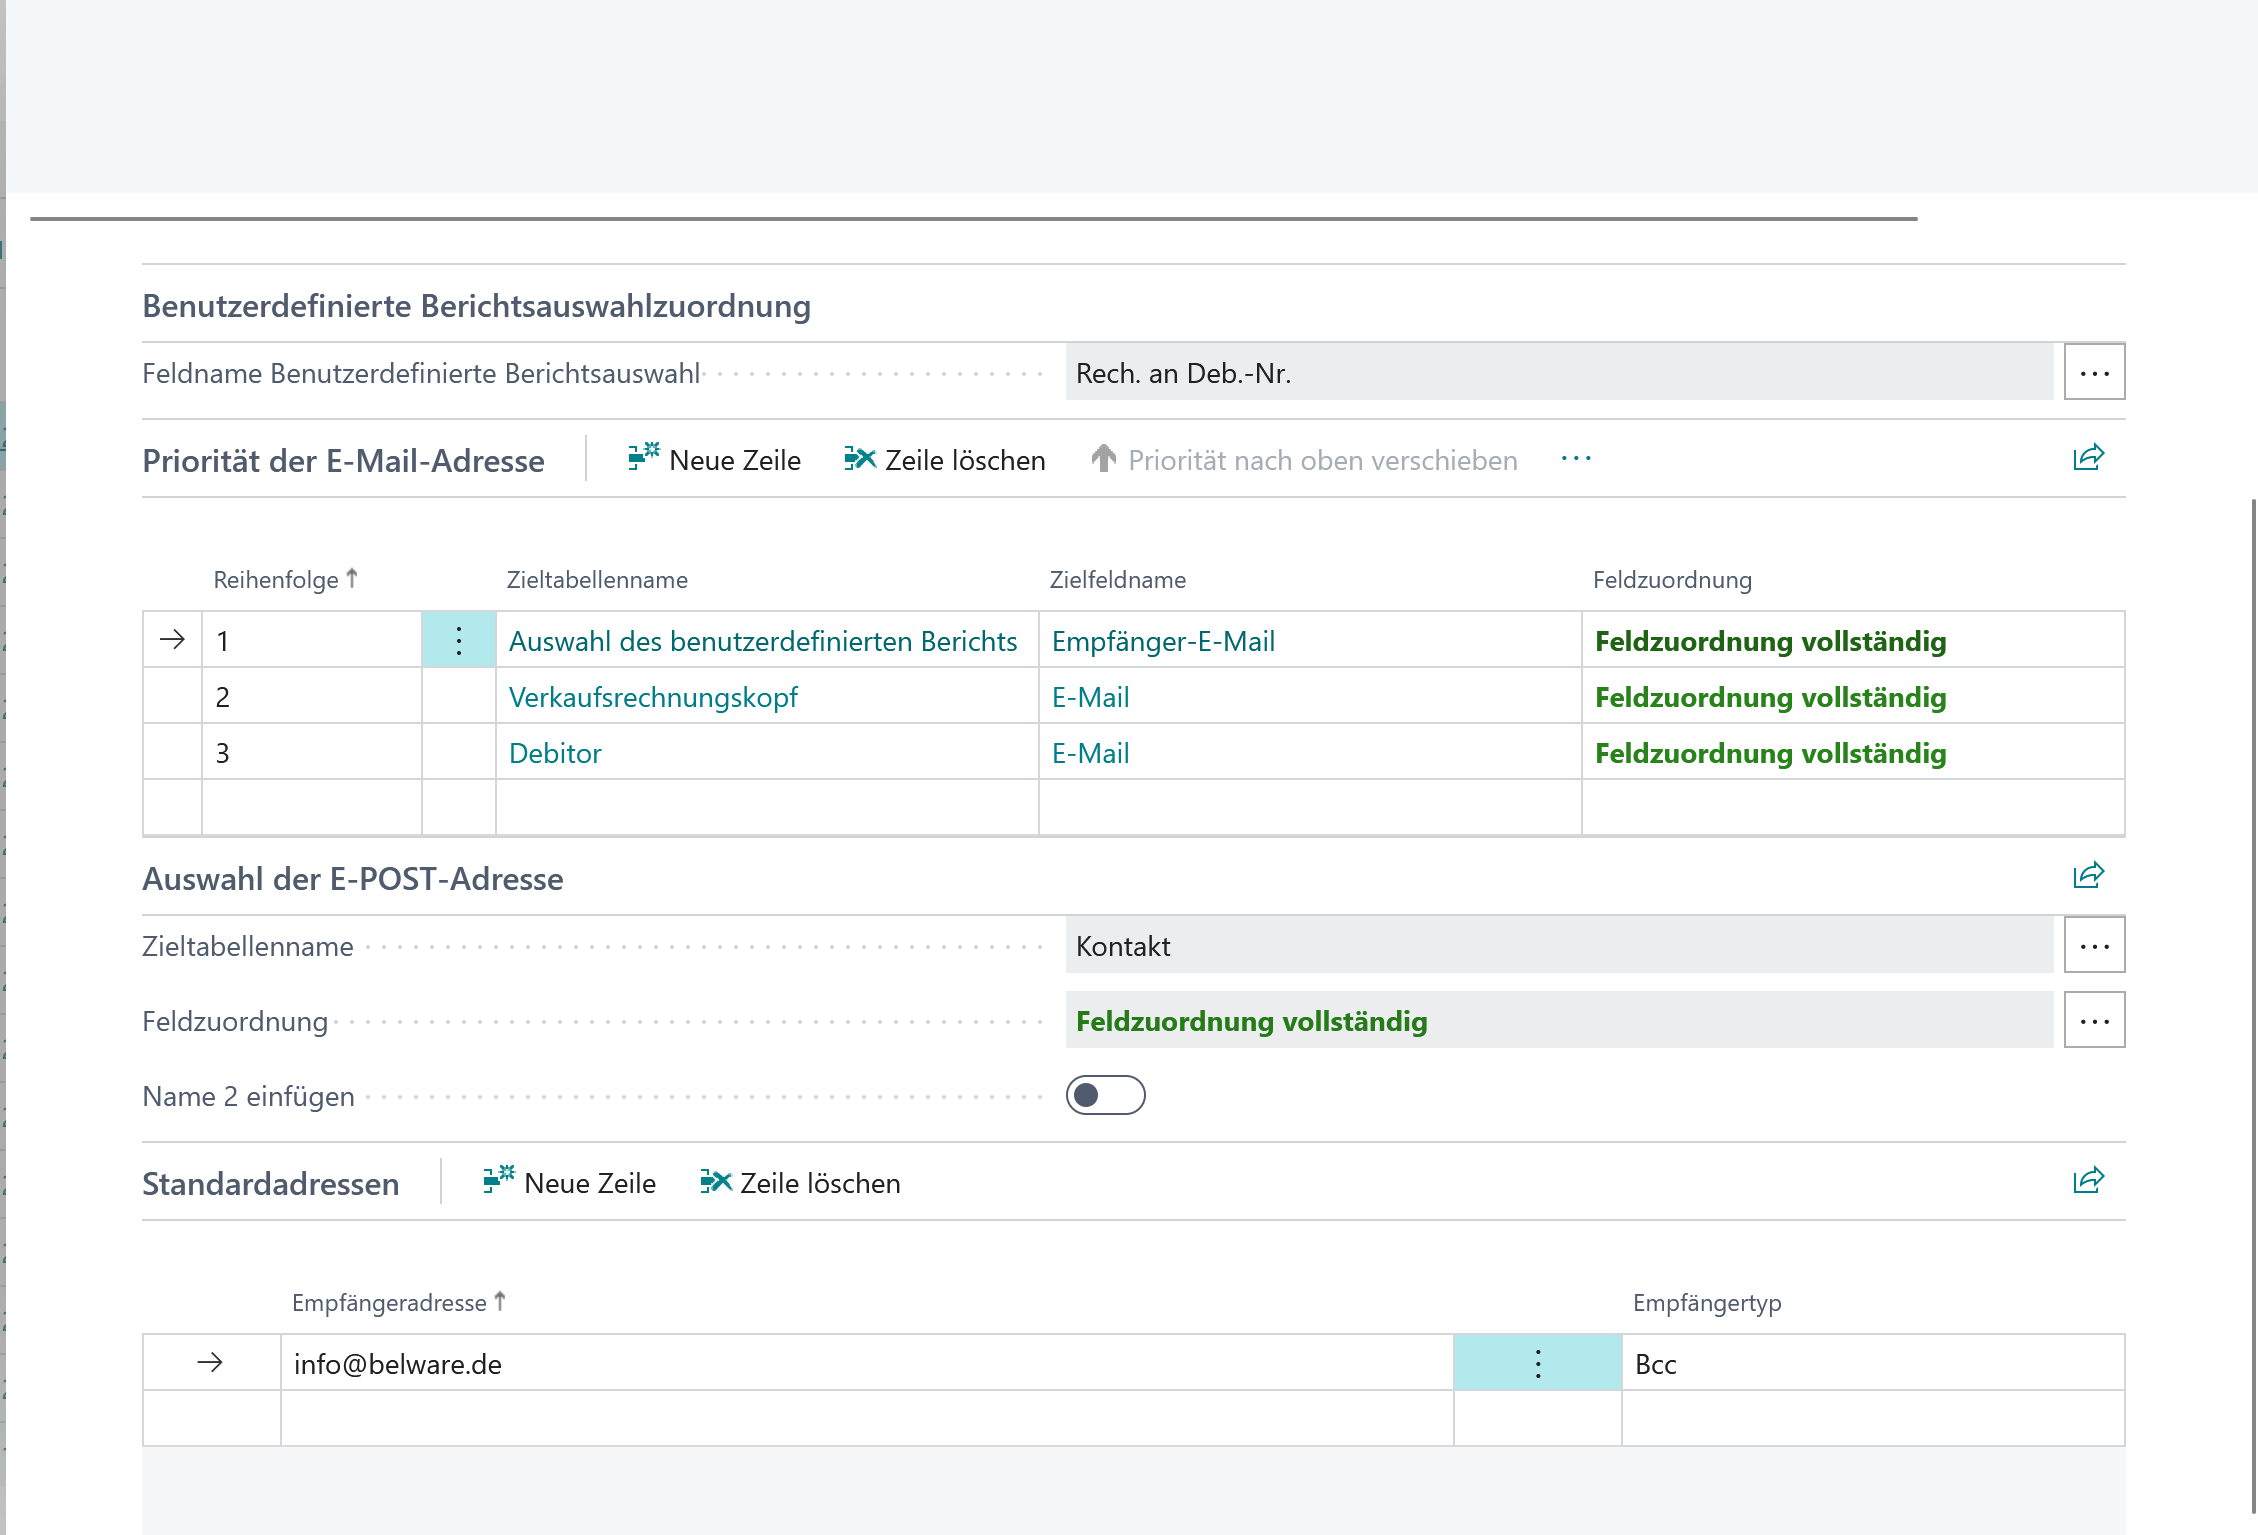
Task: Open more actions ellipsis in Priorität toolbar
Action: tap(1576, 459)
